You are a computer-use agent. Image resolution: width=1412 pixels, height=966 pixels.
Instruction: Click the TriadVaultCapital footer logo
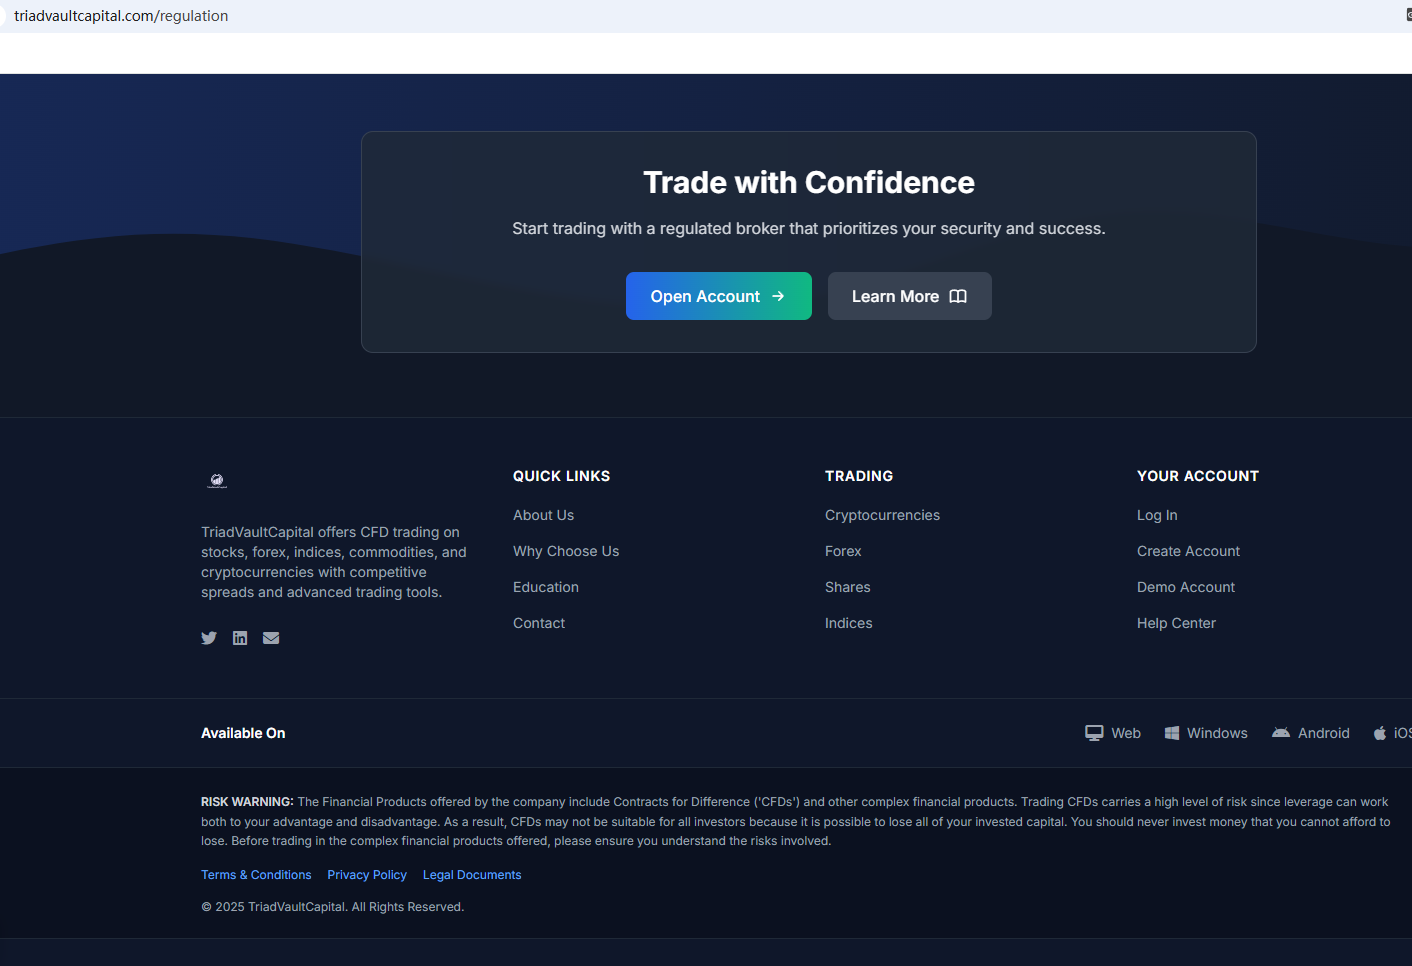coord(217,481)
